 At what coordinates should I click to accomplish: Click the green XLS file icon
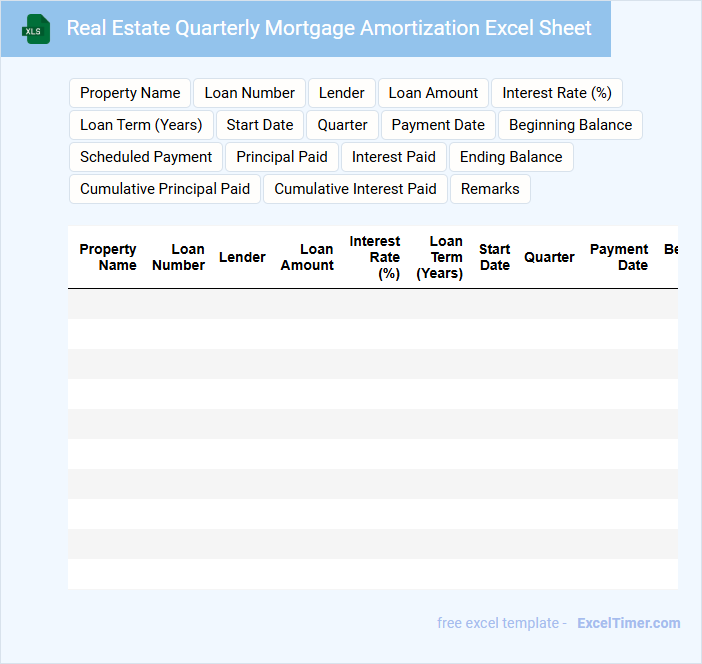coord(35,29)
